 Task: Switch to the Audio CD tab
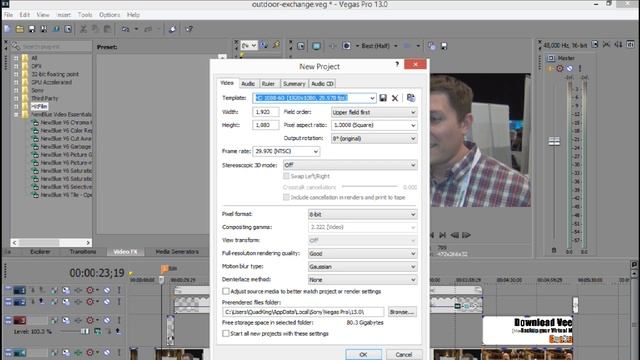coord(322,84)
